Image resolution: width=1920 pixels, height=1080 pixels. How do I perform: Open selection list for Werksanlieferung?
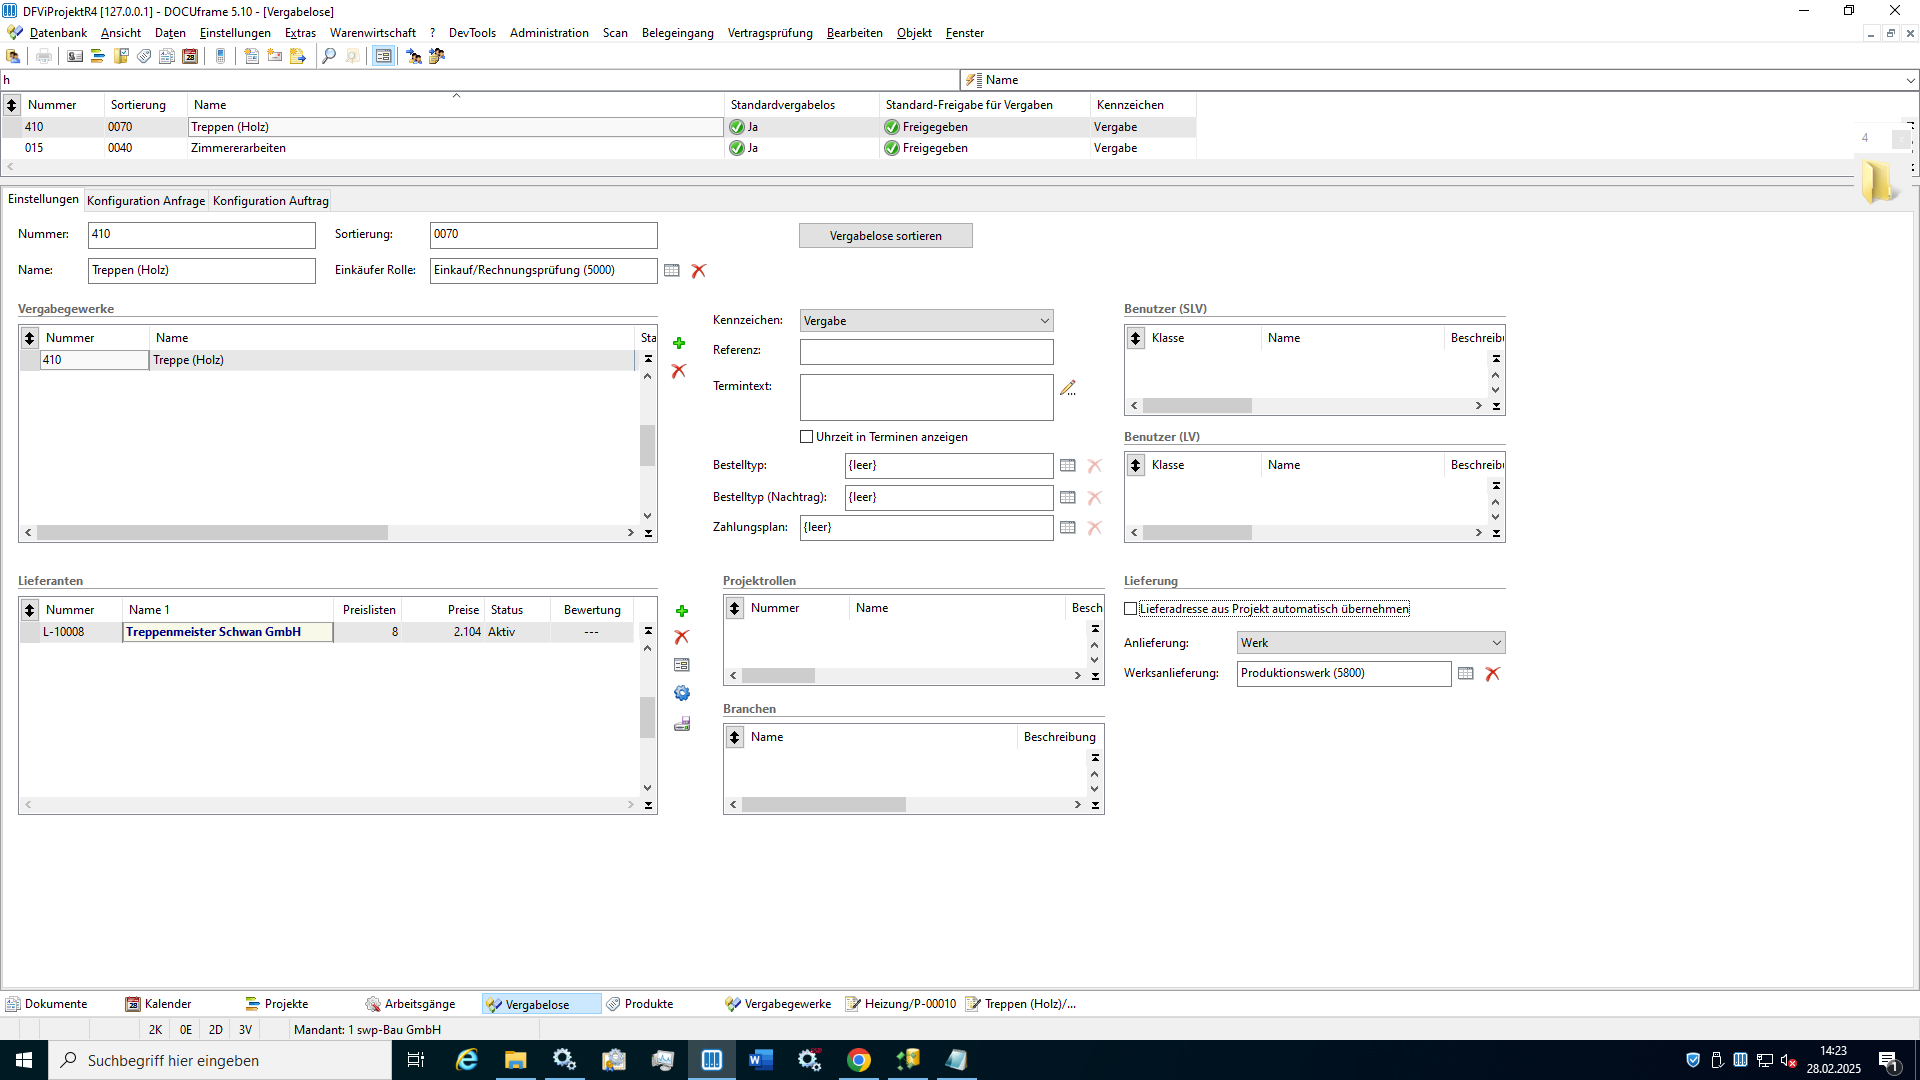pos(1466,674)
